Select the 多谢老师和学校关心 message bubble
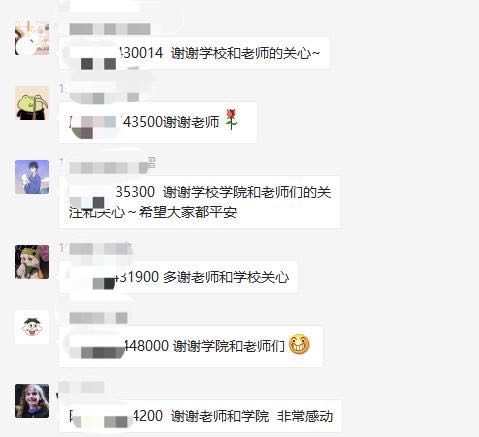 tap(178, 277)
